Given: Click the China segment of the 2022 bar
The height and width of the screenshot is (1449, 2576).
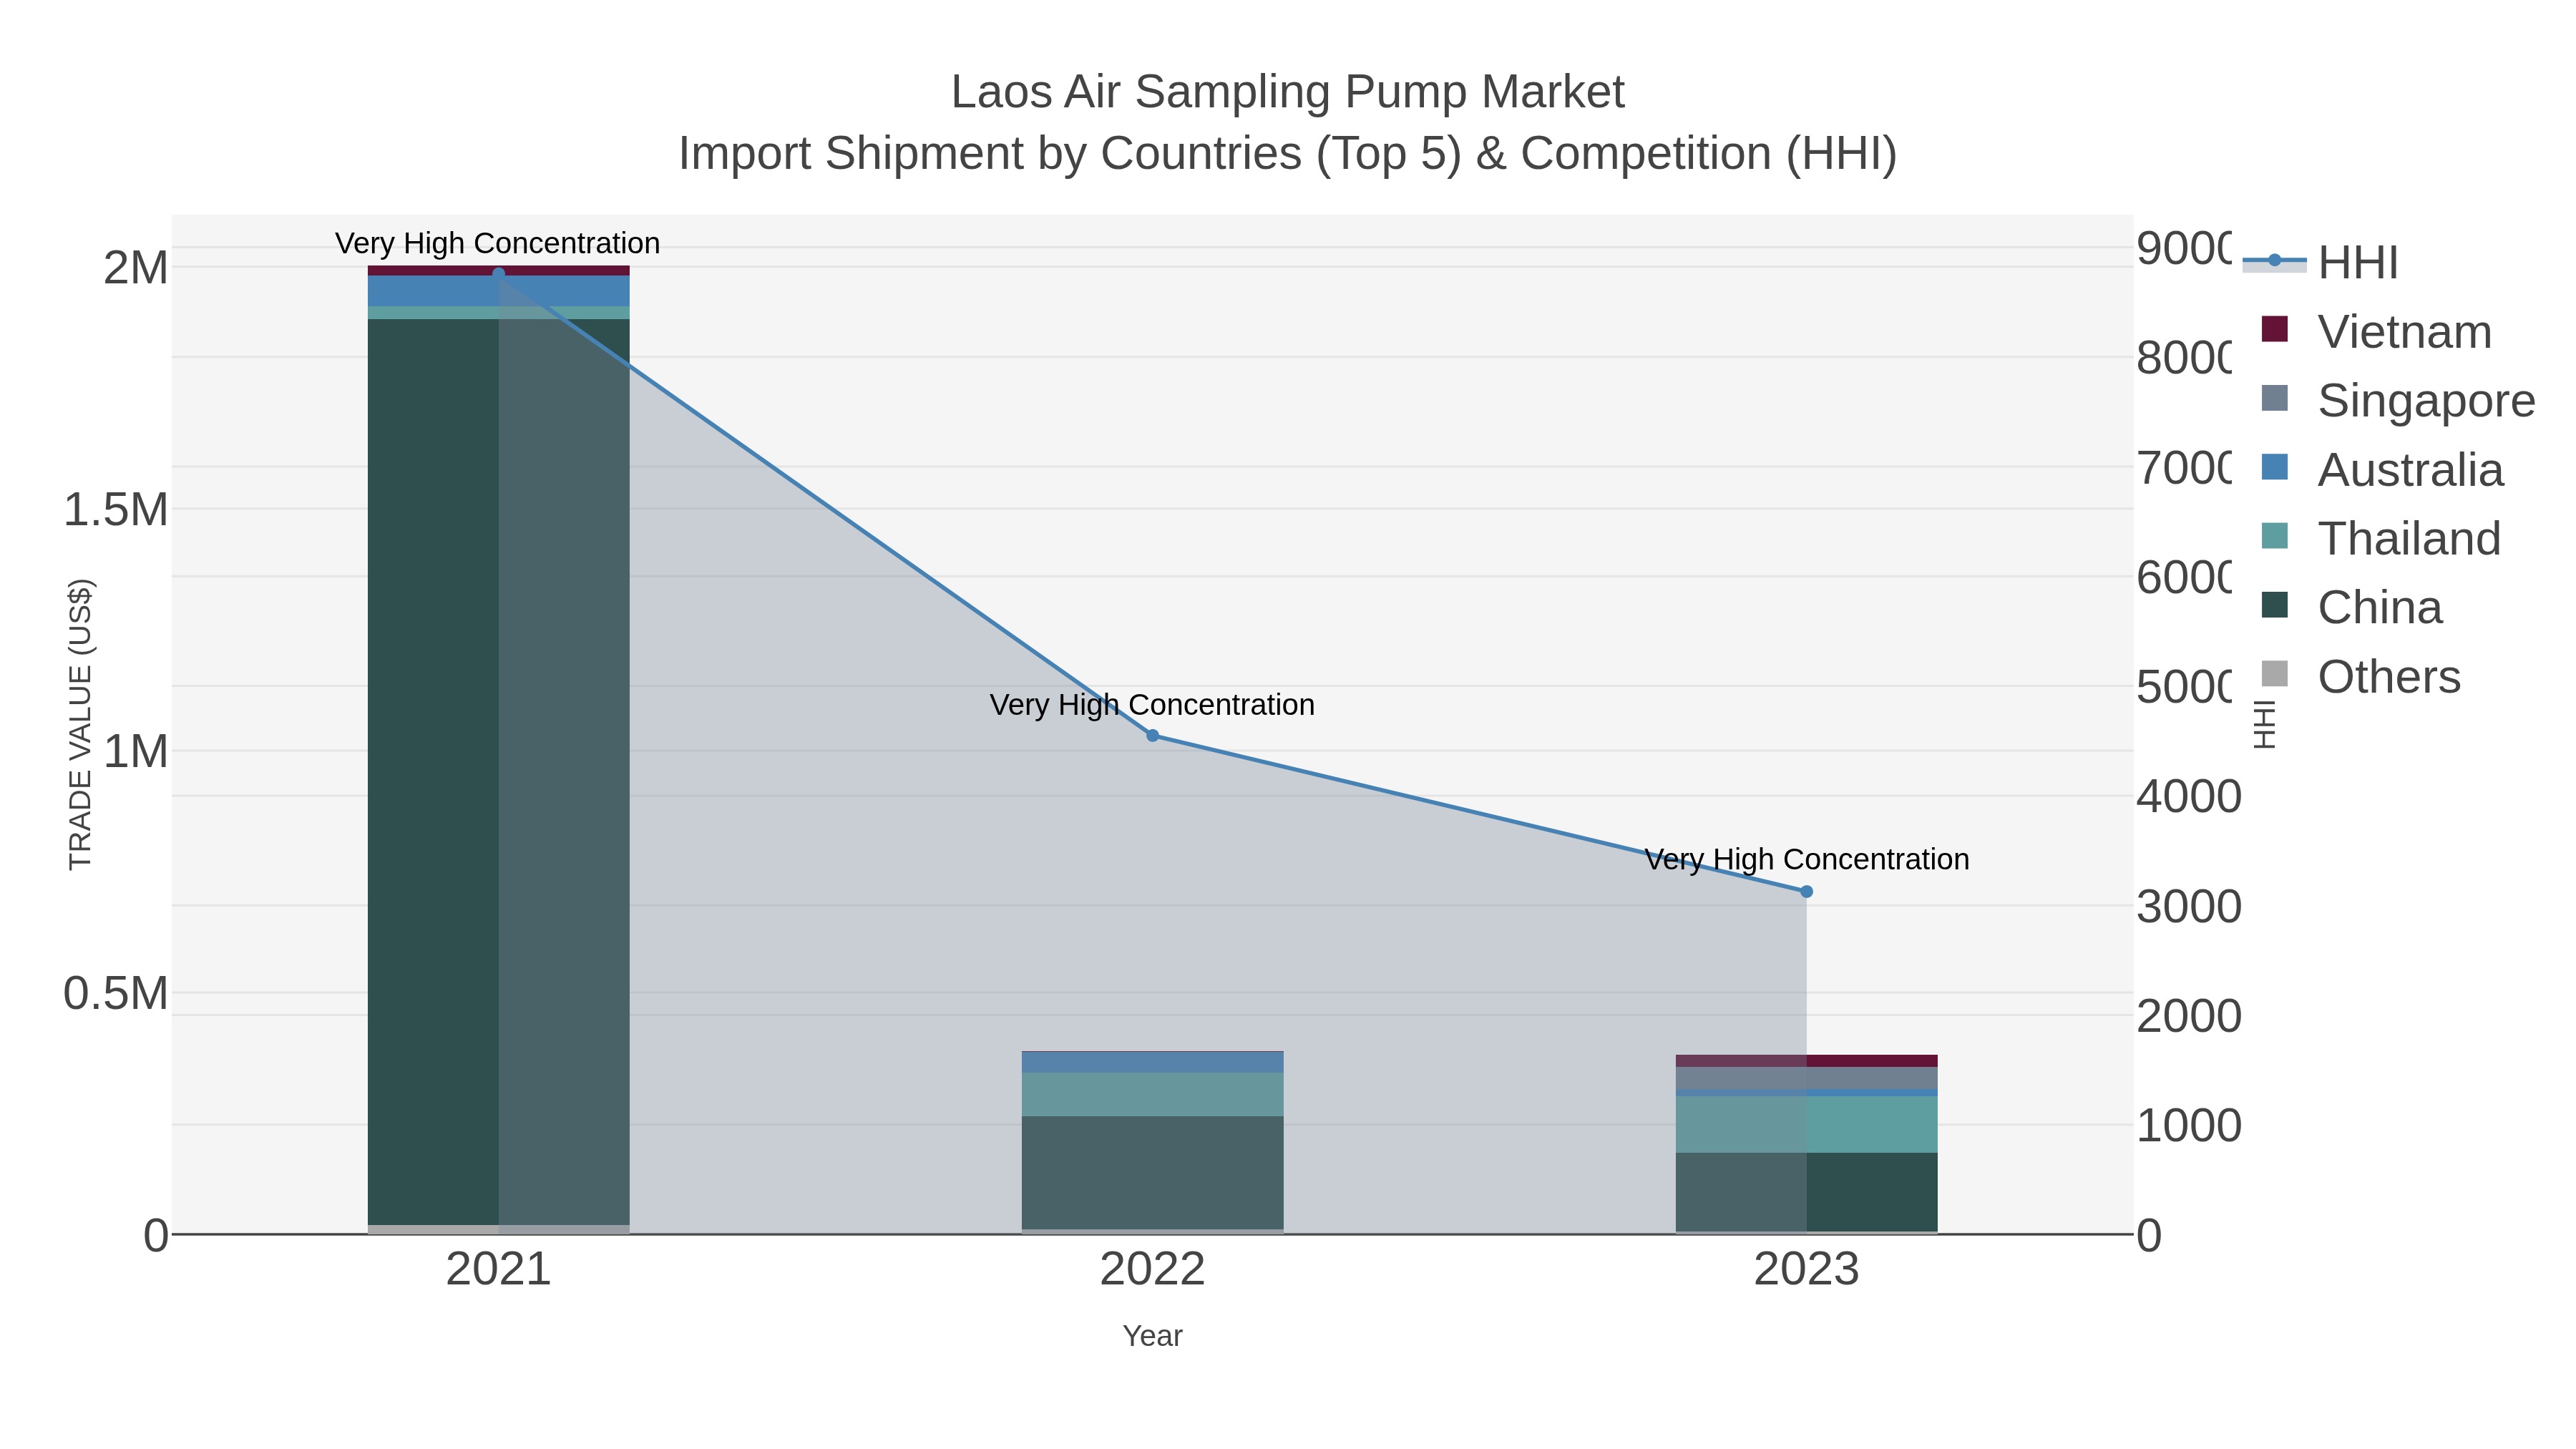Looking at the screenshot, I should [1152, 1172].
